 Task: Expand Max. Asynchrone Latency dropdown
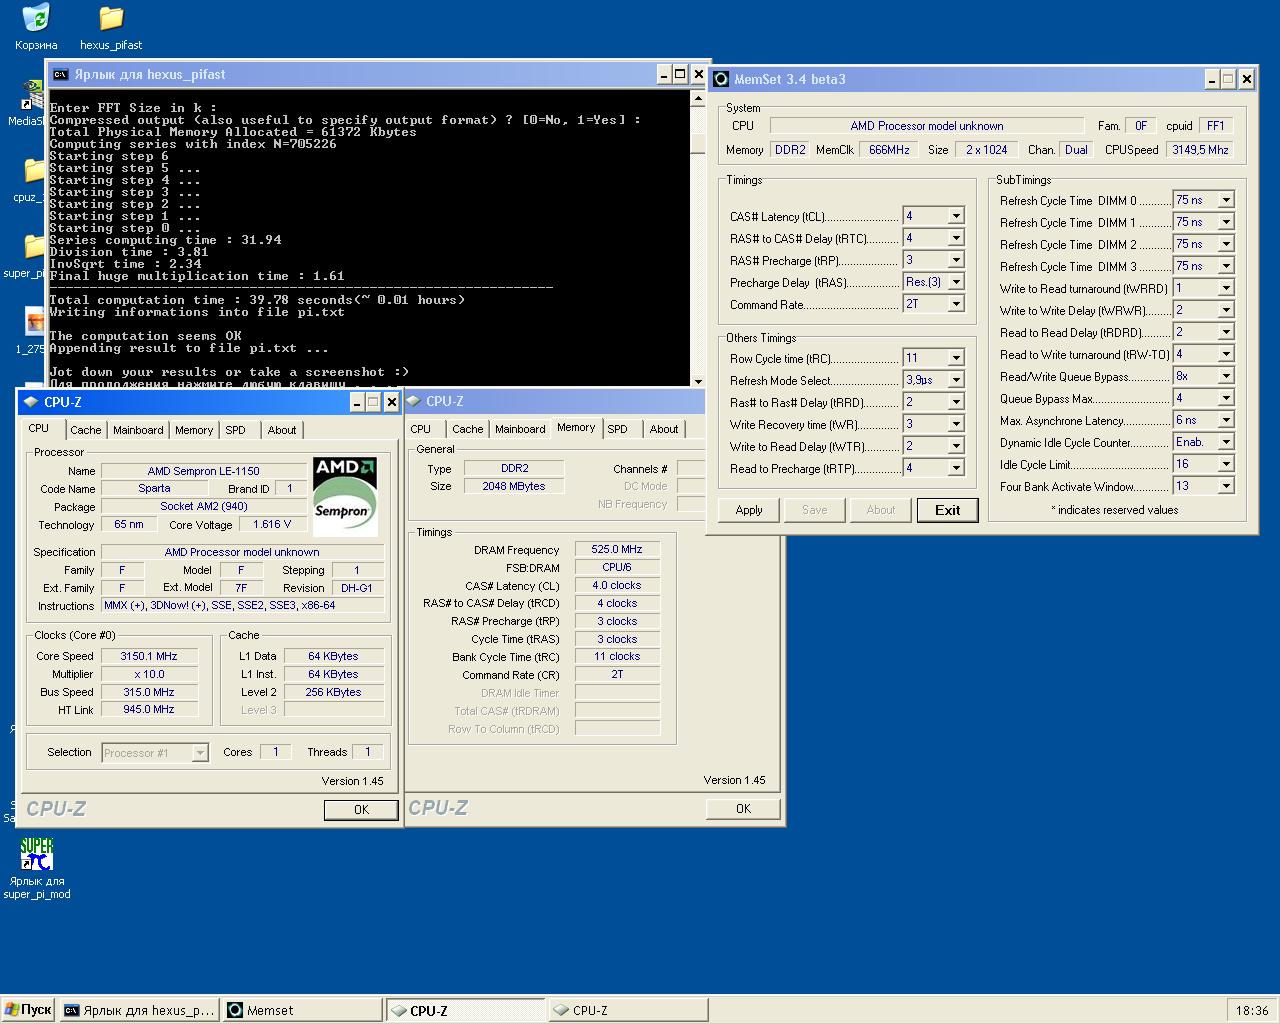coord(1226,420)
